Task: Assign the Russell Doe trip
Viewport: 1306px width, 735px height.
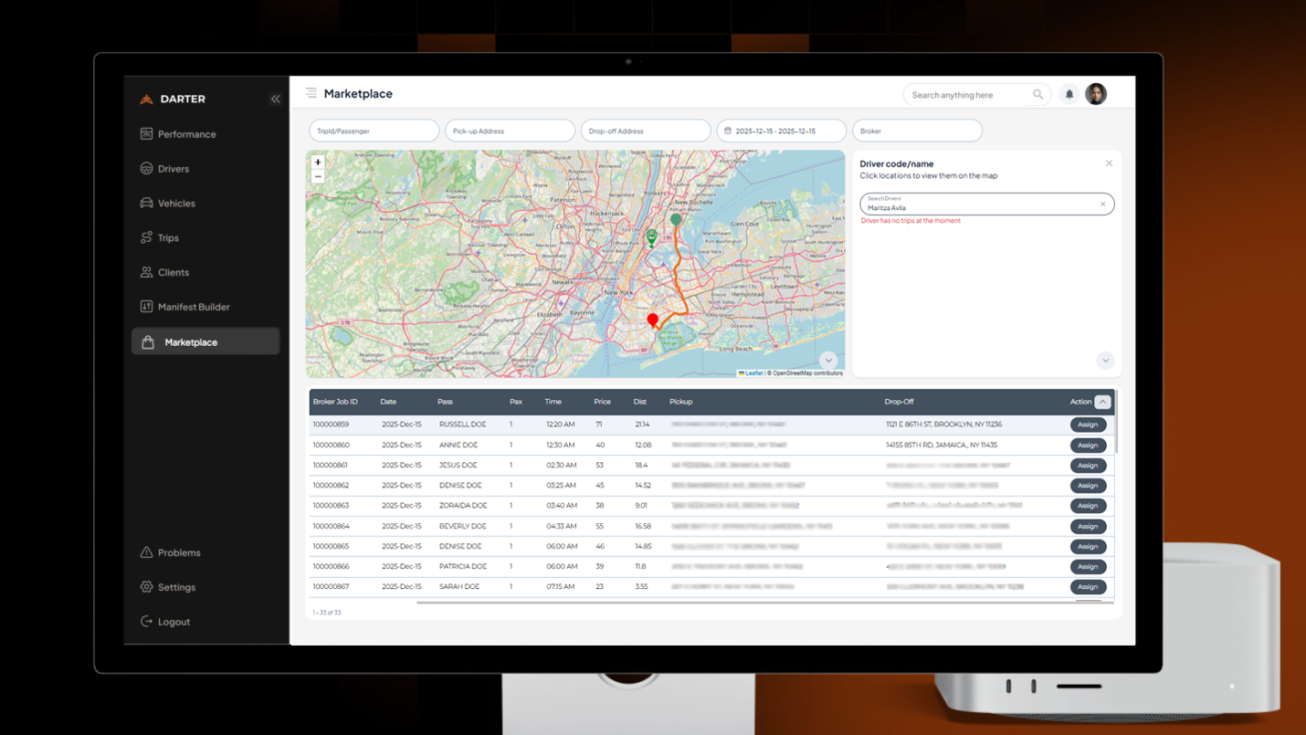Action: (x=1087, y=425)
